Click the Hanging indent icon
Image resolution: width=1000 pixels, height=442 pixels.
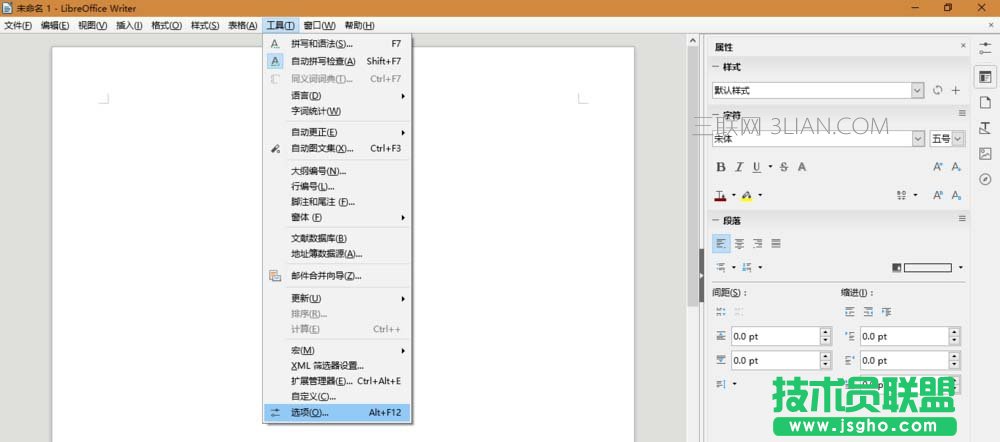click(x=886, y=312)
